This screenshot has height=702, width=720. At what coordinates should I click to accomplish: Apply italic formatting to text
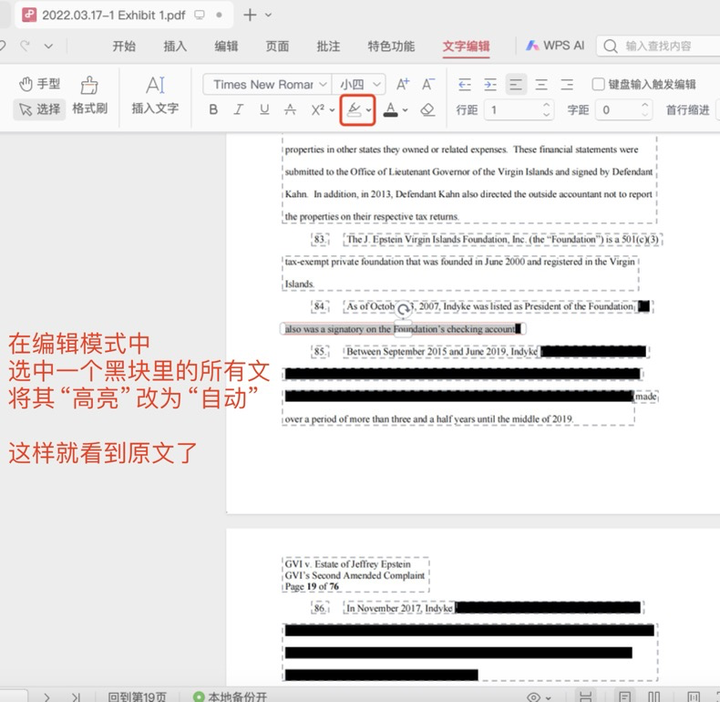pyautogui.click(x=239, y=110)
